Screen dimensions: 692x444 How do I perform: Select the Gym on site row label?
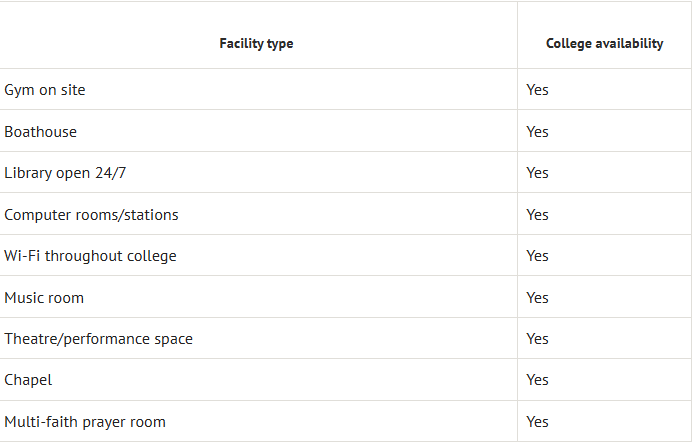(45, 90)
